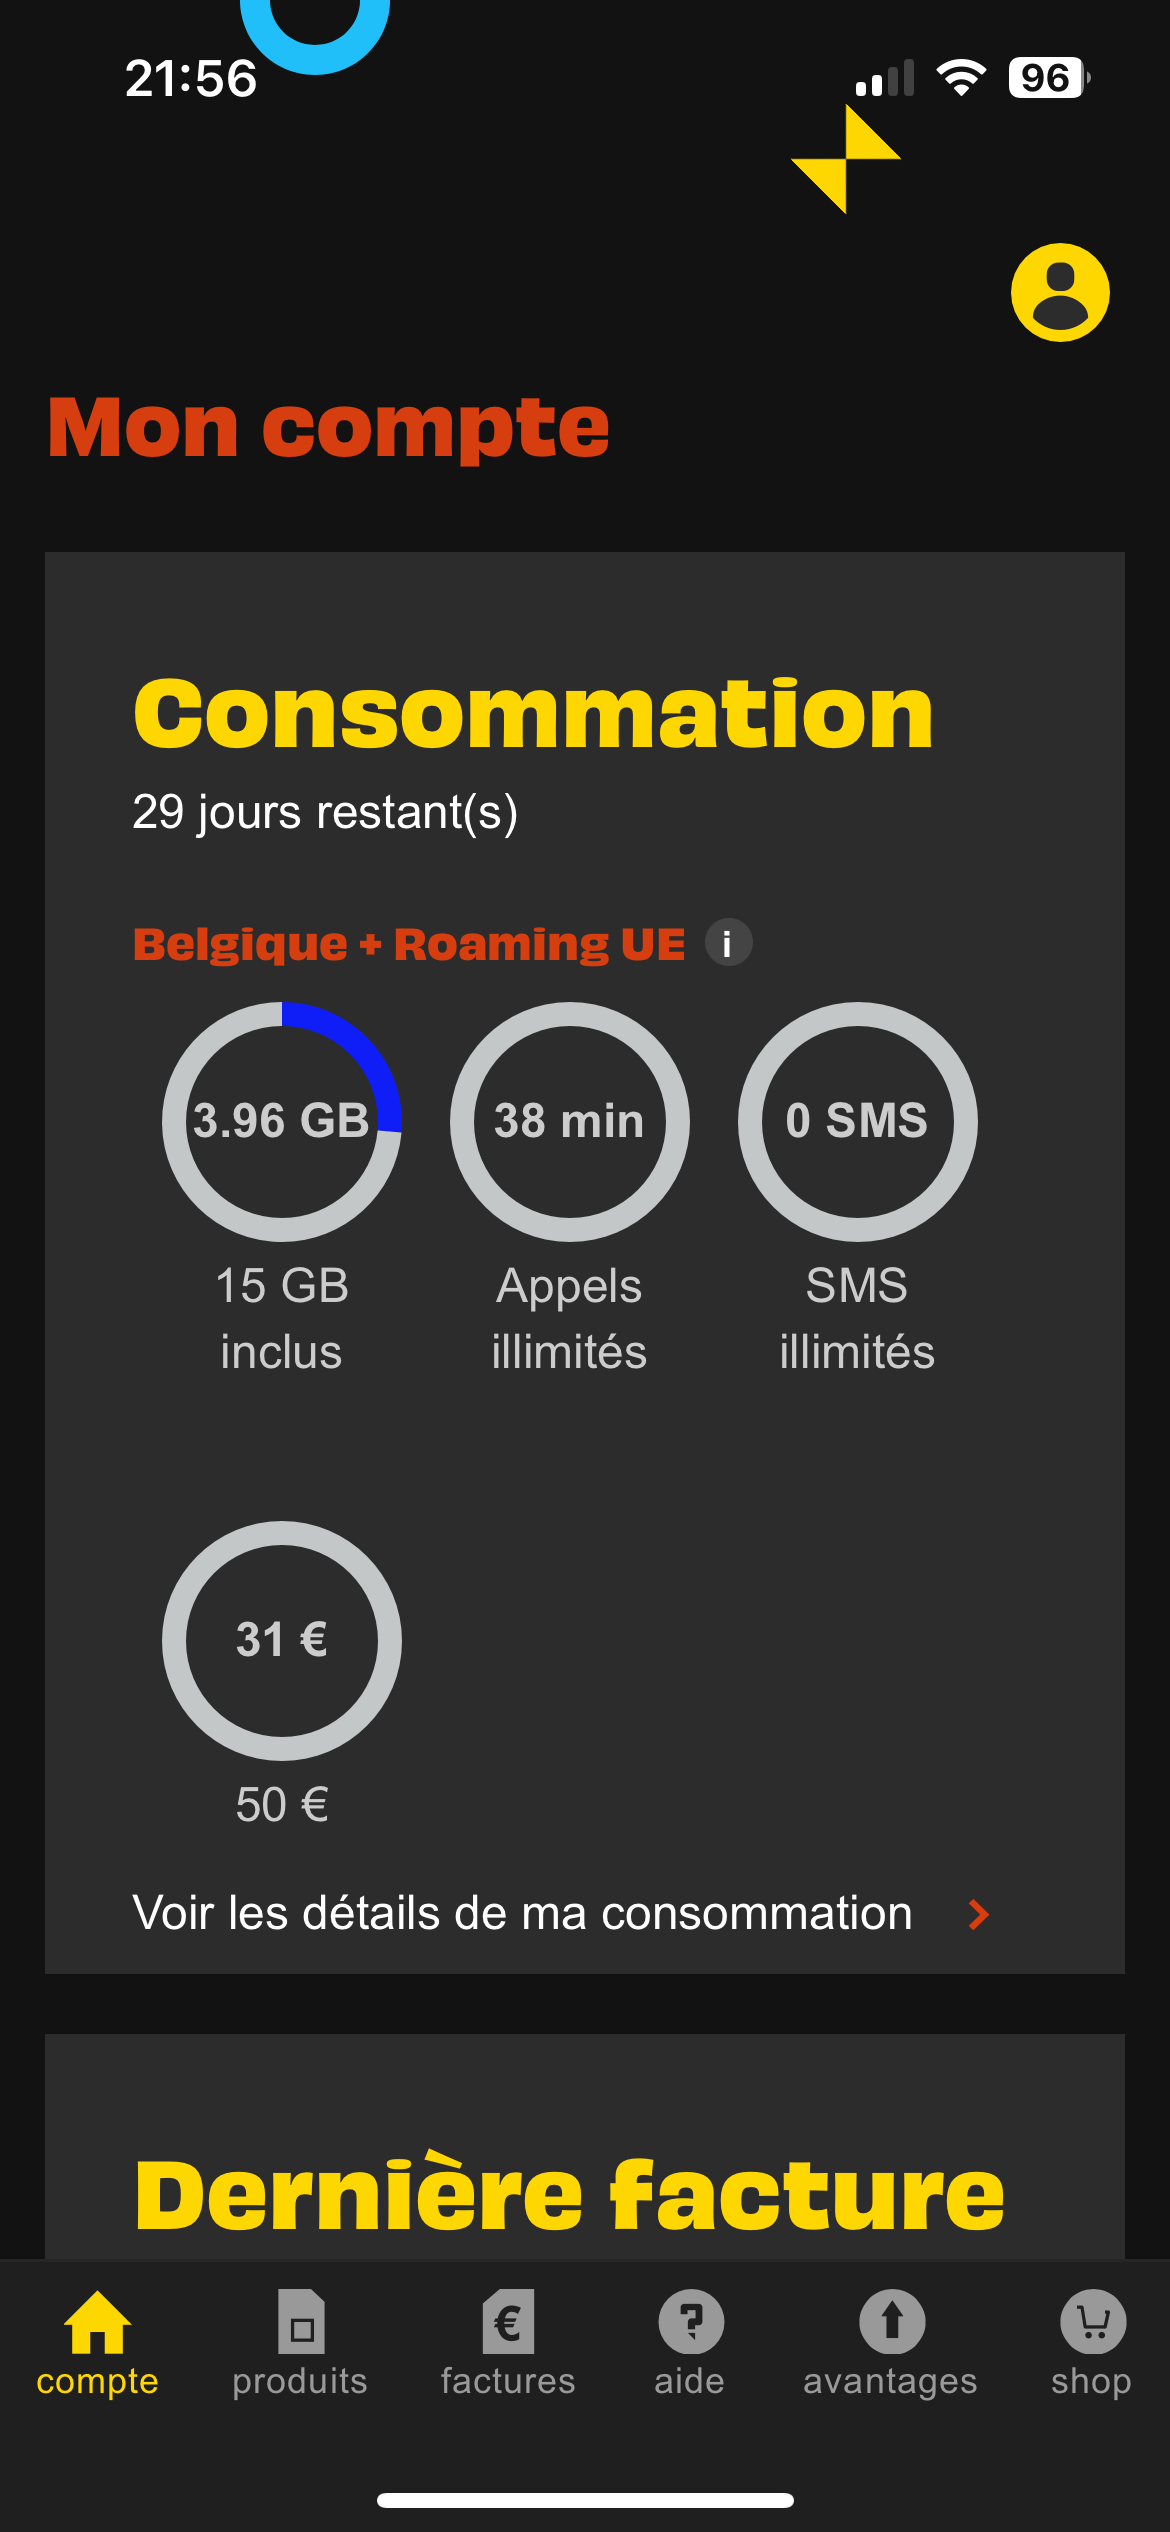Tap the question mark aide icon
This screenshot has height=2532, width=1170.
pos(690,2322)
